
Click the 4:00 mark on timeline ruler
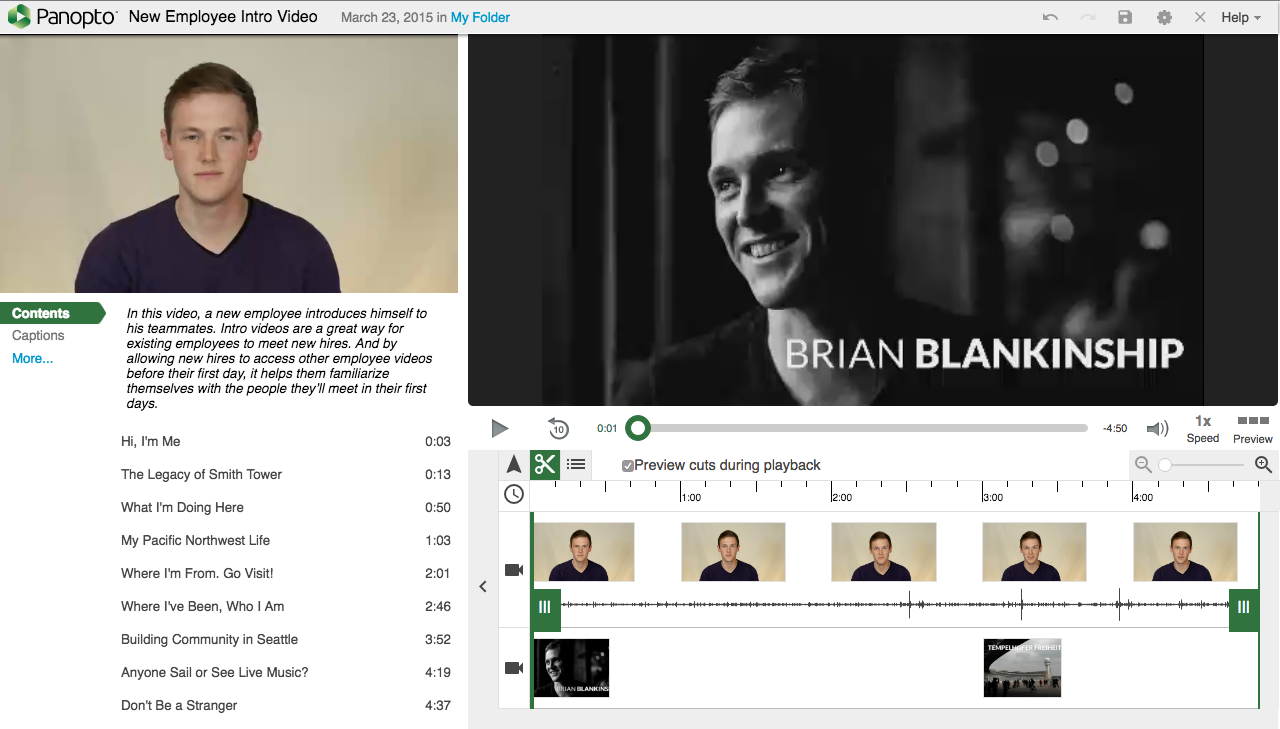click(1143, 497)
